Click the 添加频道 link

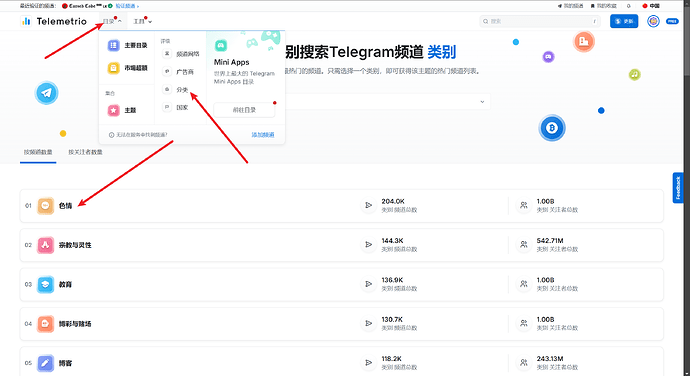point(263,135)
